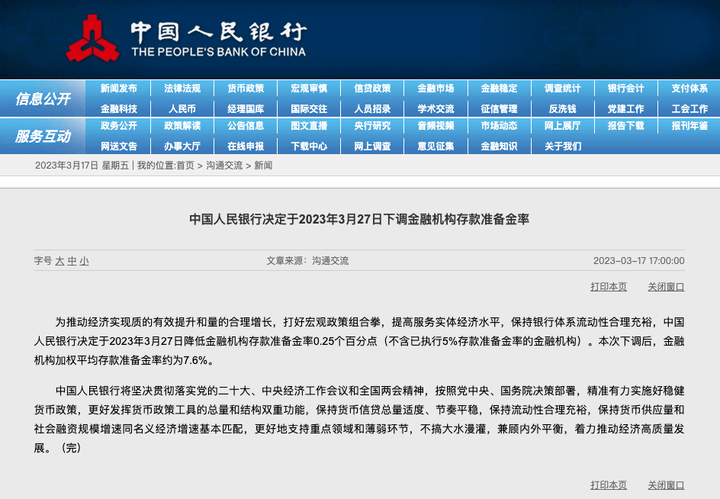Image resolution: width=720 pixels, height=499 pixels.
Task: Set font size to 小
Action: 84,261
